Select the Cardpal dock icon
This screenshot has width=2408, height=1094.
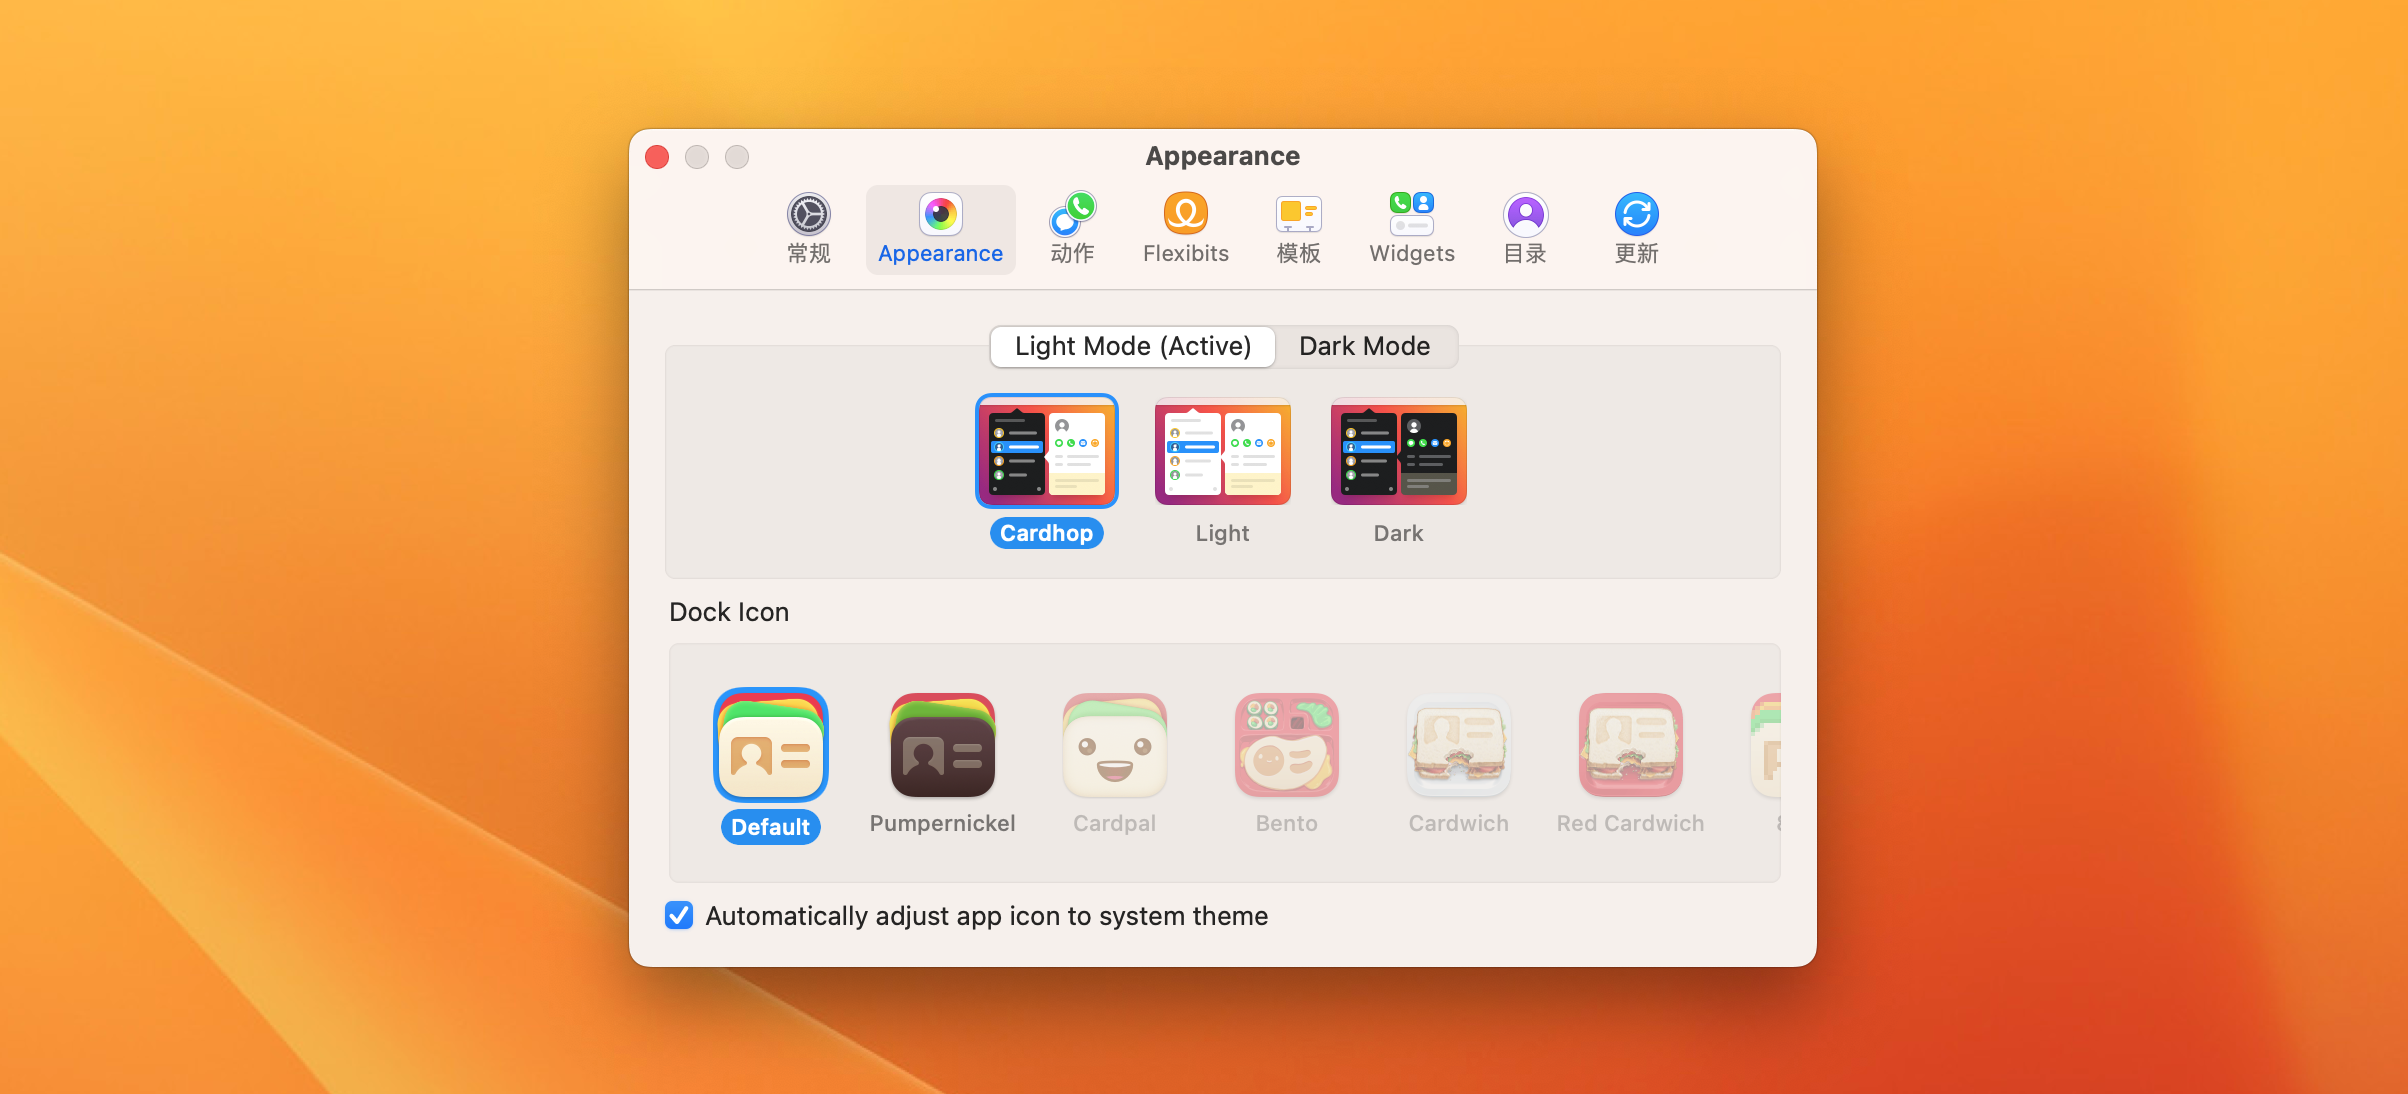tap(1114, 745)
